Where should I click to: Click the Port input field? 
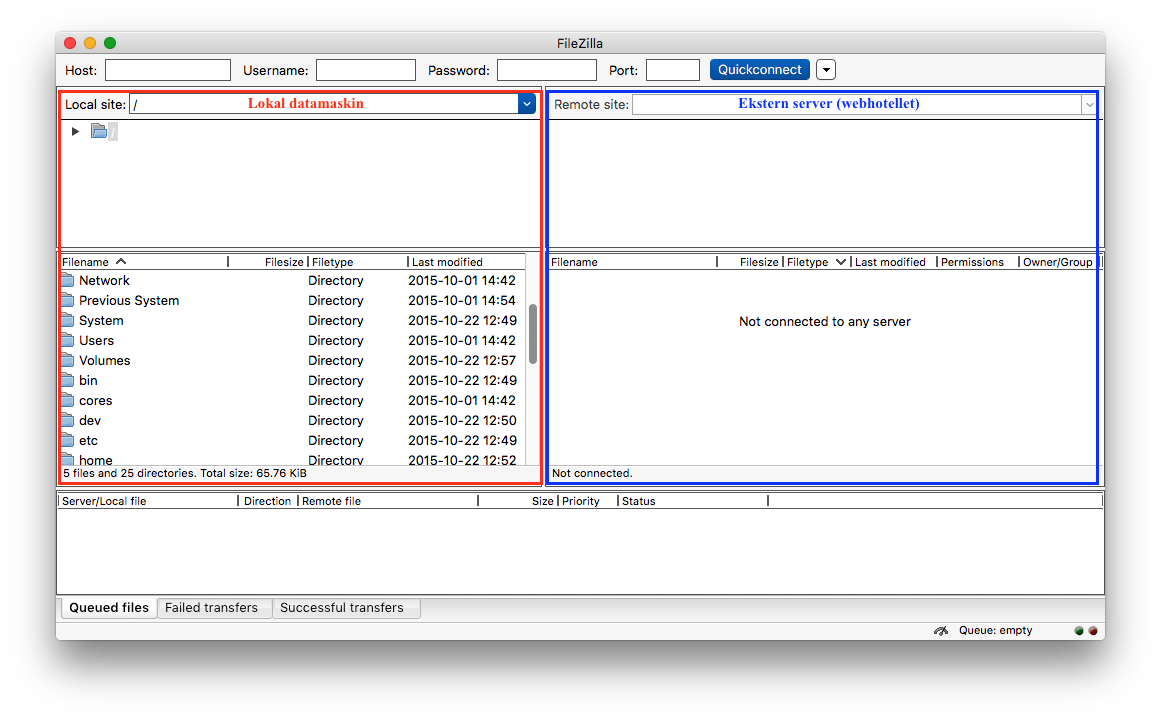673,70
